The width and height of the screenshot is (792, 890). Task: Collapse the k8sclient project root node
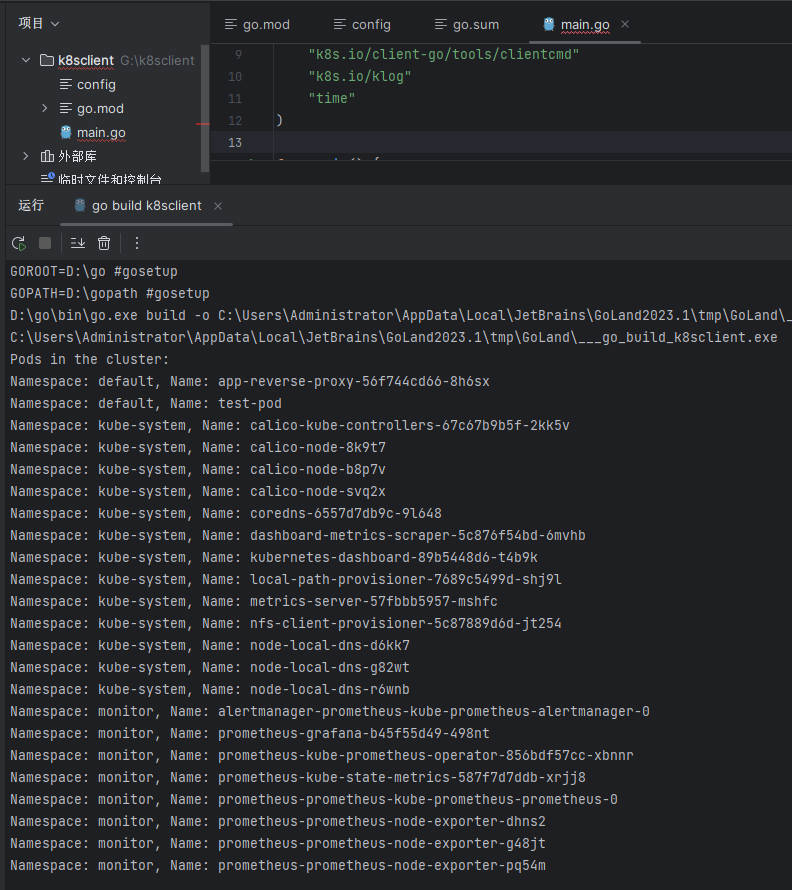[x=26, y=60]
